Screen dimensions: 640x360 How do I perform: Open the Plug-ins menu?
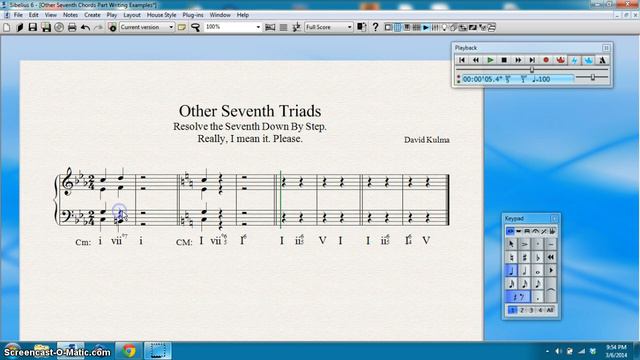click(193, 15)
